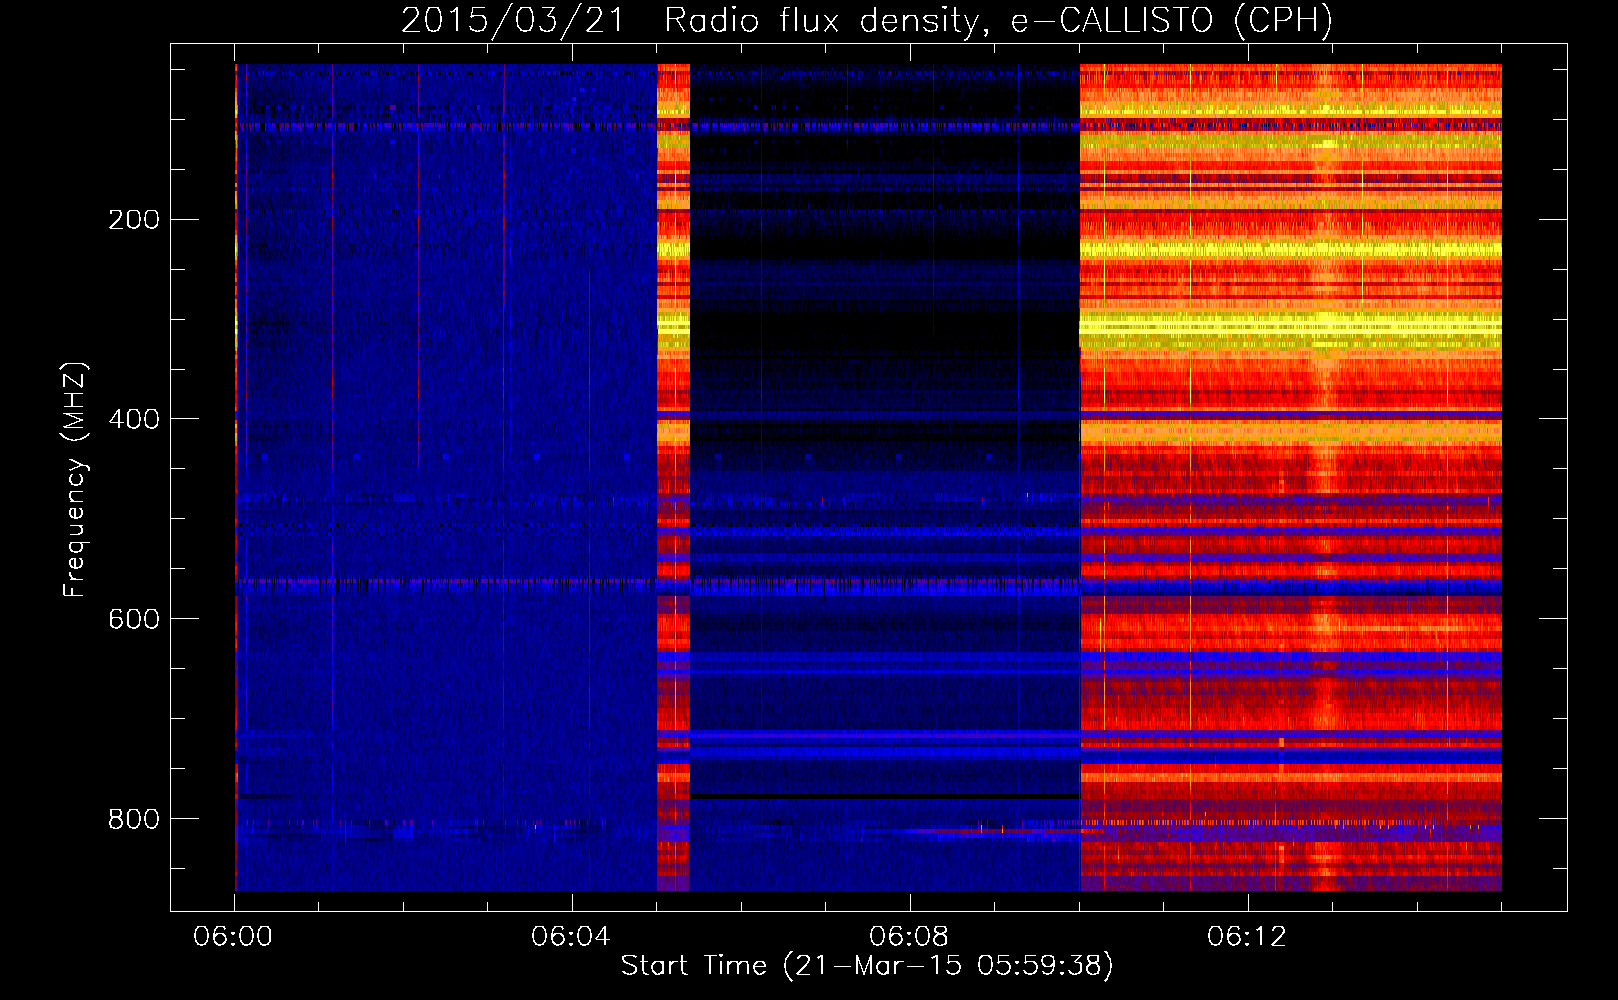
Task: Select the 'Start Time (21-Mar-15 05:59:38)' label
Action: tap(867, 966)
